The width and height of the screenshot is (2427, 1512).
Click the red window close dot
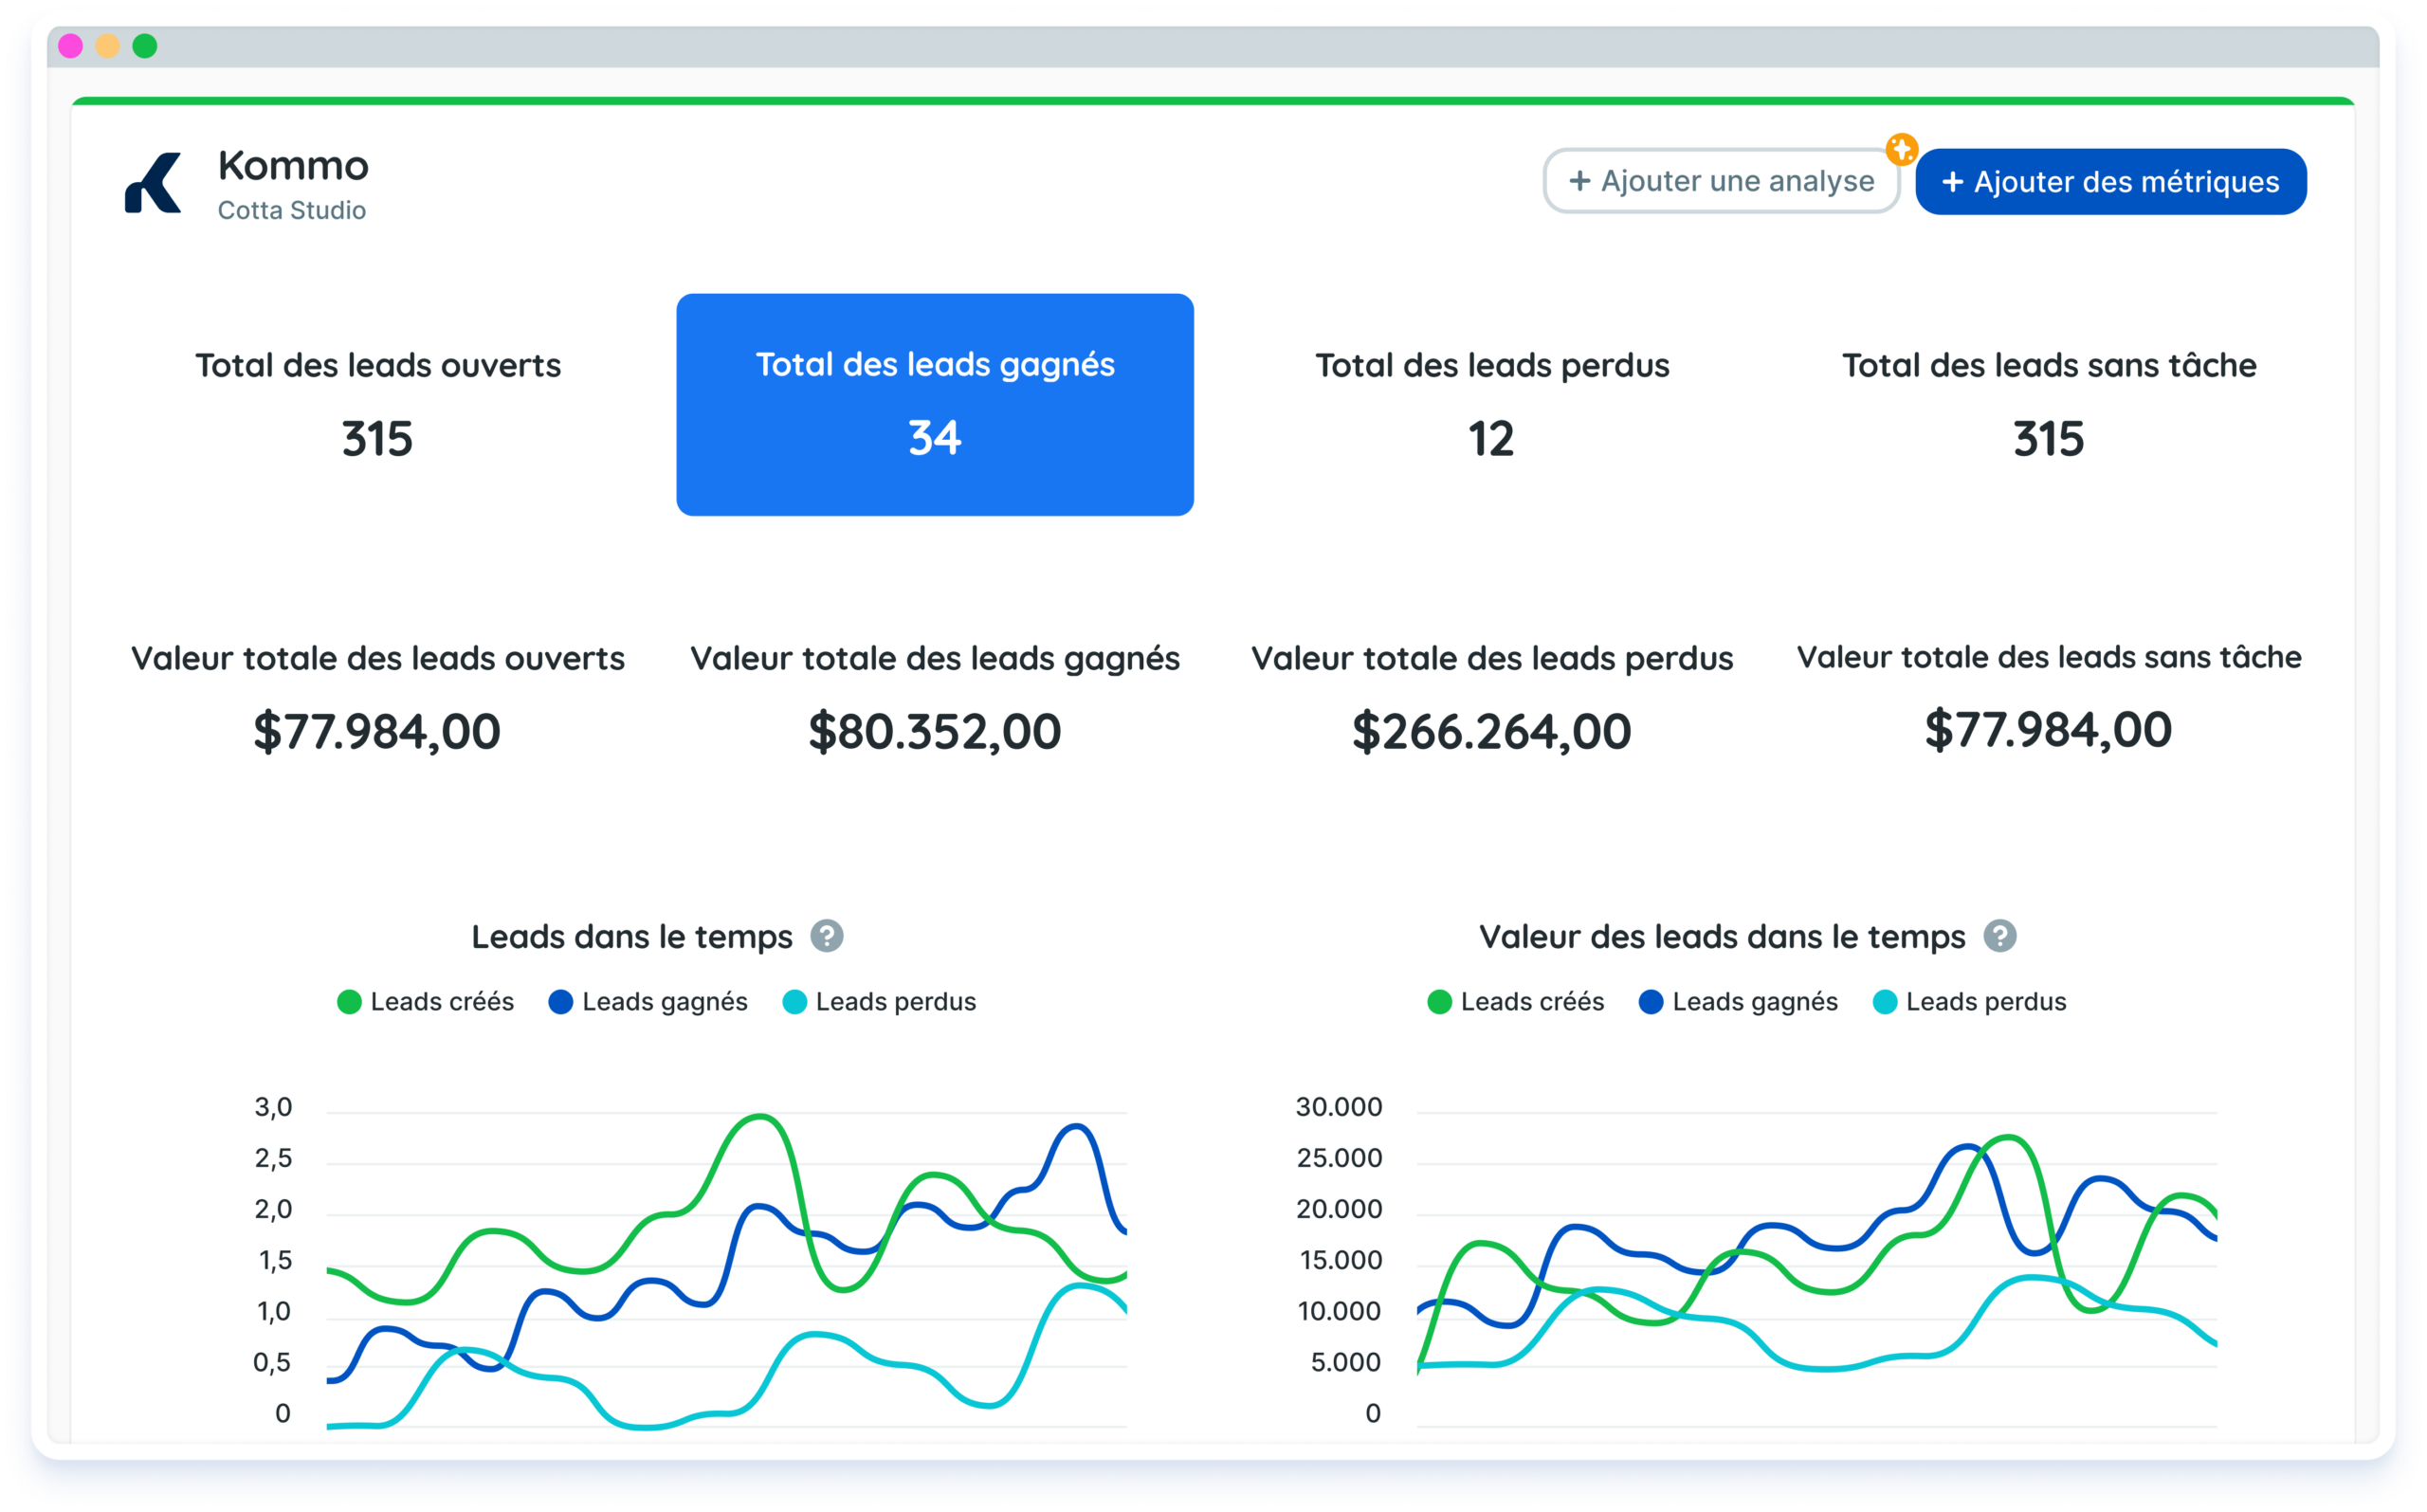click(x=70, y=46)
